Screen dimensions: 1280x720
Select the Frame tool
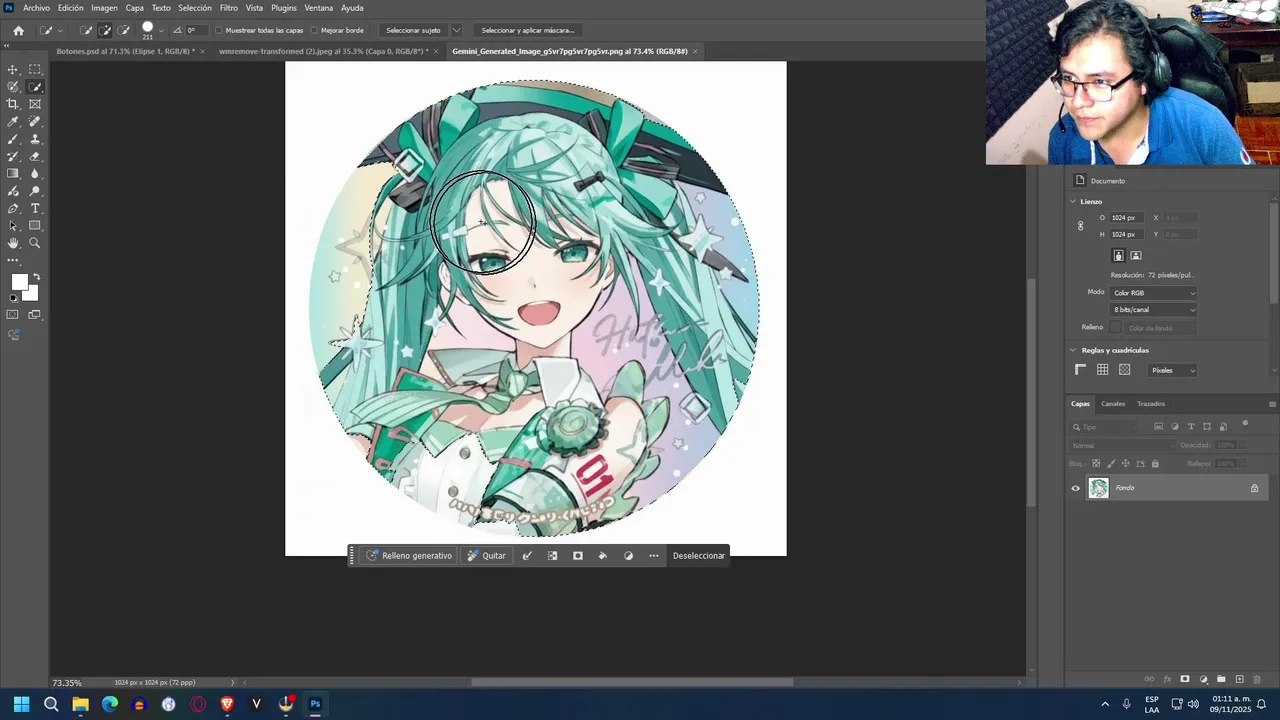tap(35, 104)
